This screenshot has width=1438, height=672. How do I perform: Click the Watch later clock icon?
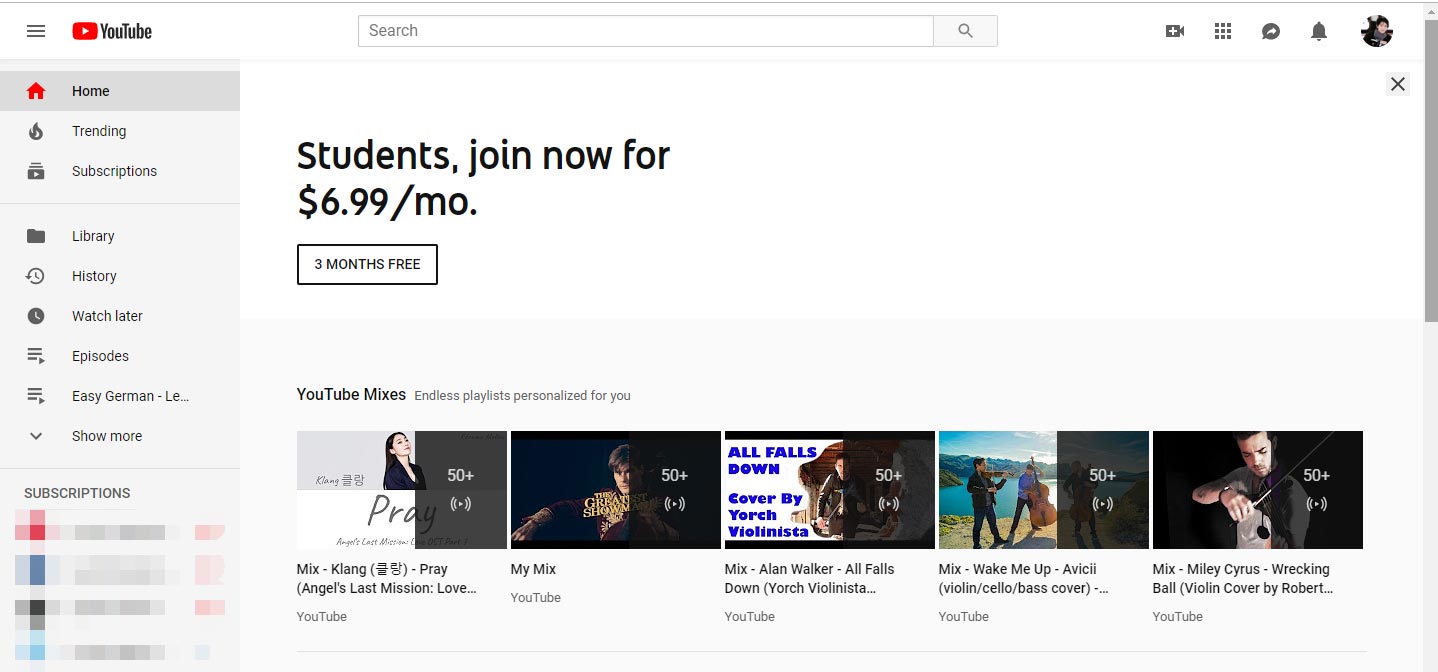pyautogui.click(x=36, y=316)
